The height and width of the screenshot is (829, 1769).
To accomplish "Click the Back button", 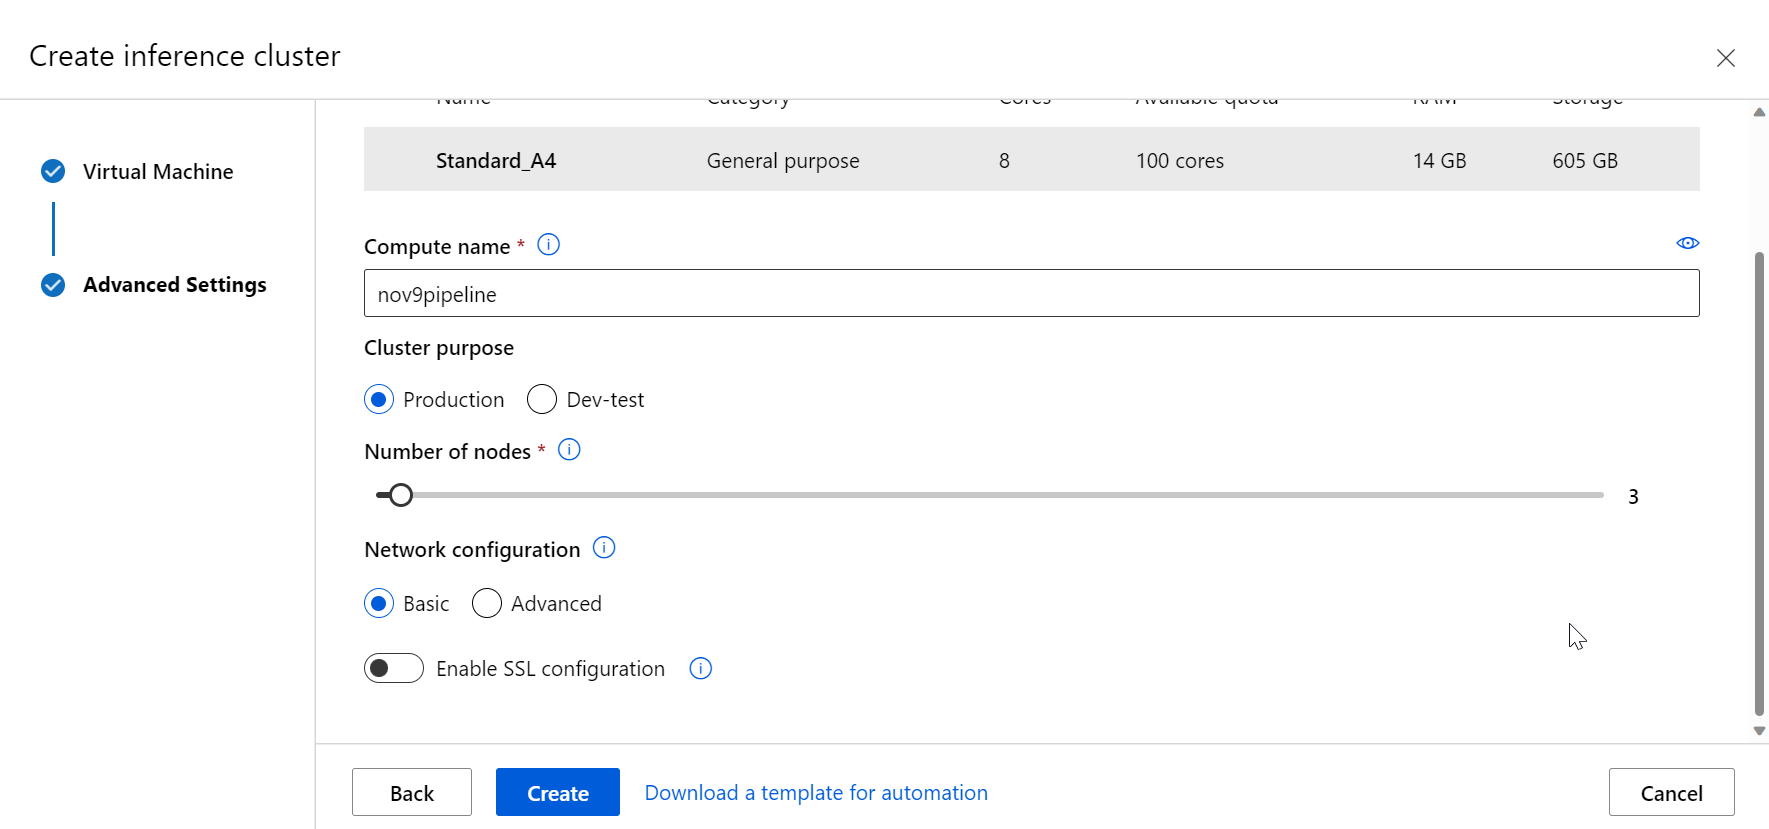I will tap(412, 793).
